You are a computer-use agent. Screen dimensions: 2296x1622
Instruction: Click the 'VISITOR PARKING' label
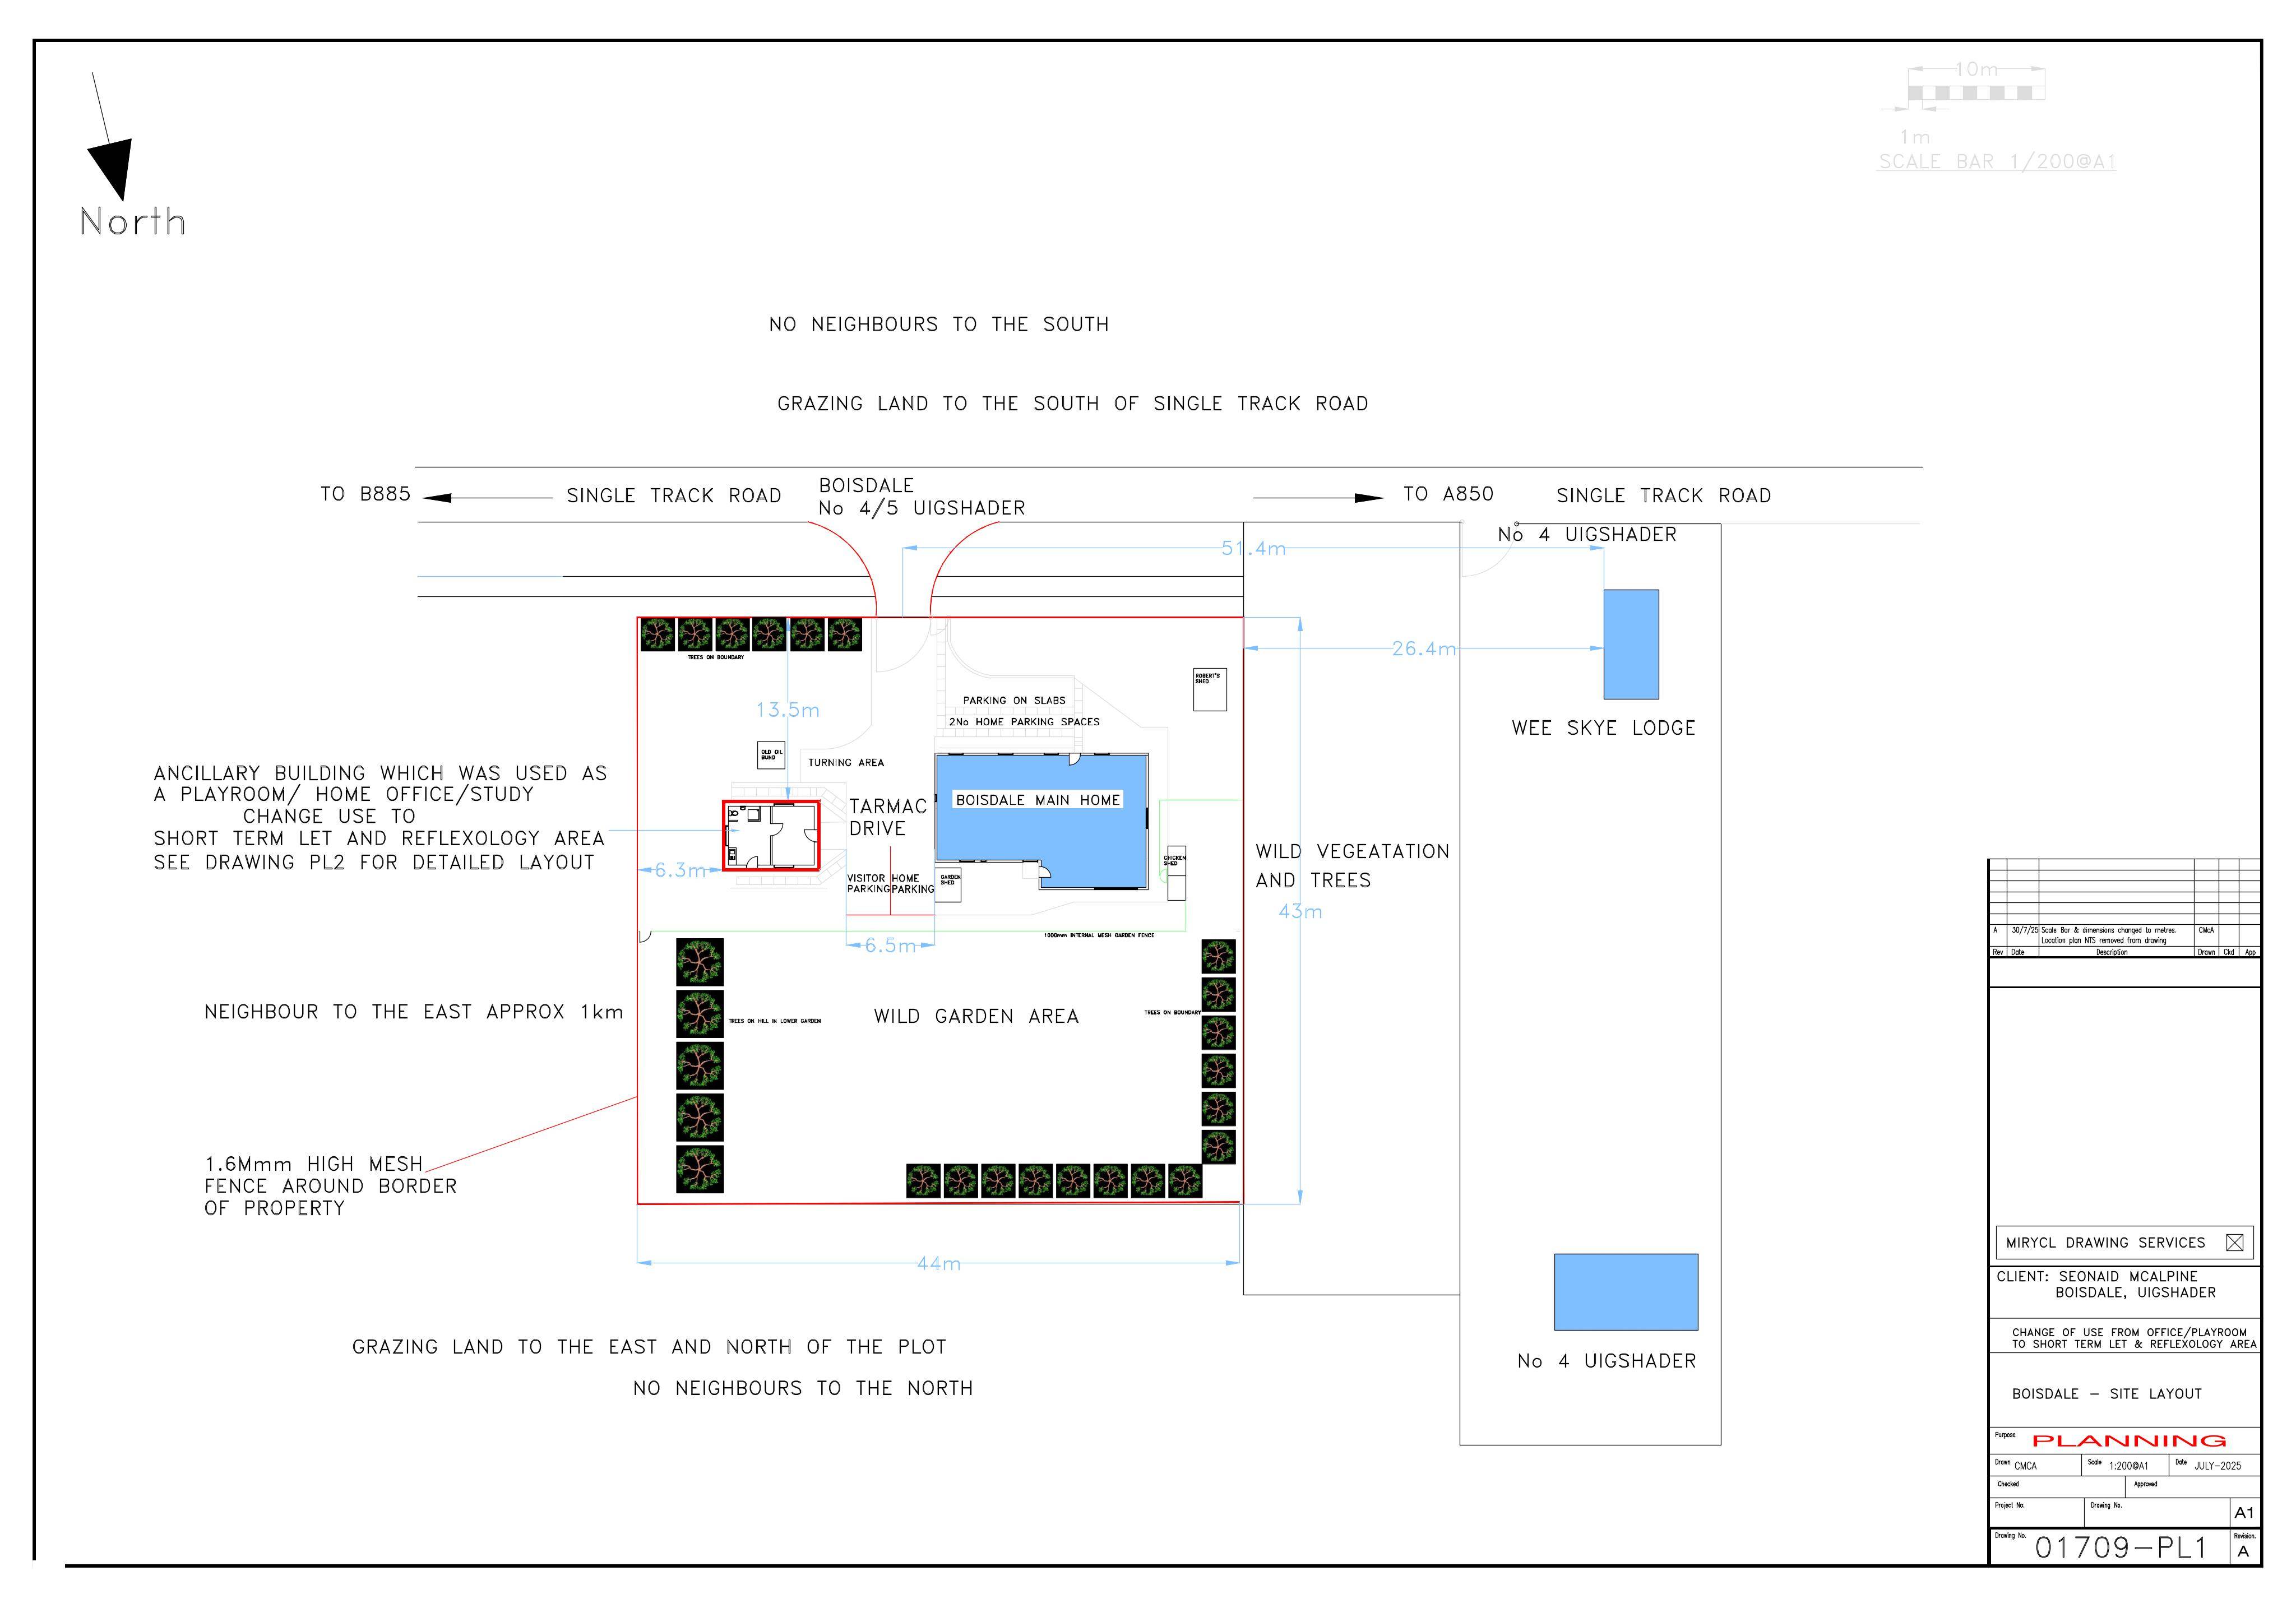pyautogui.click(x=868, y=884)
